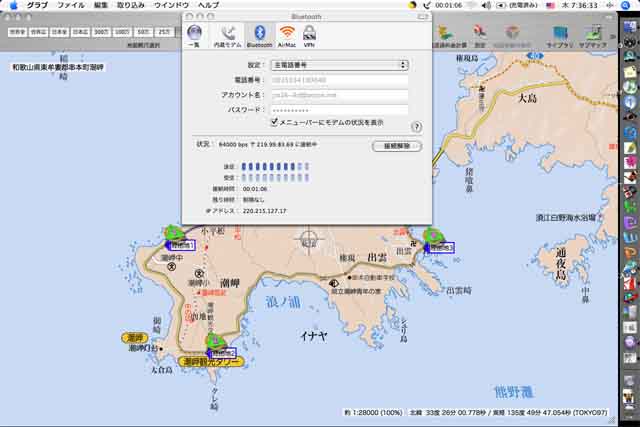Open the 一覧 (show all) pane icon
Image resolution: width=640 pixels, height=427 pixels.
coord(194,36)
